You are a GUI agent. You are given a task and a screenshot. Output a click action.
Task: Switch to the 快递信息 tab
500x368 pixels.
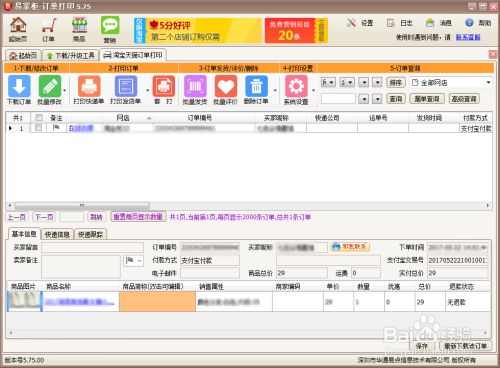click(x=57, y=234)
